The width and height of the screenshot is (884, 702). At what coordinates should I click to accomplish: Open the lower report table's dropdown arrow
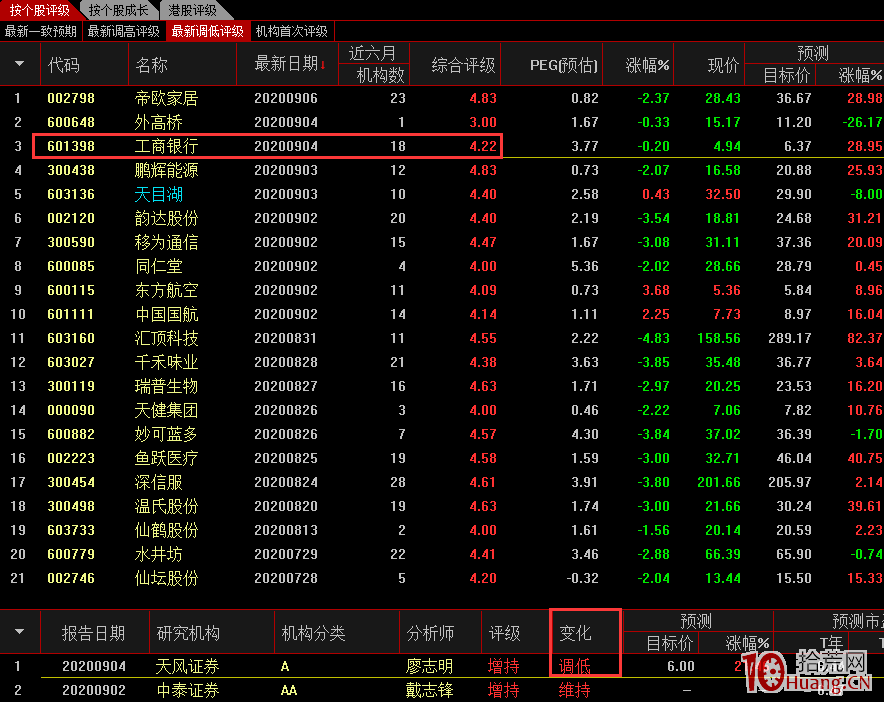(20, 632)
